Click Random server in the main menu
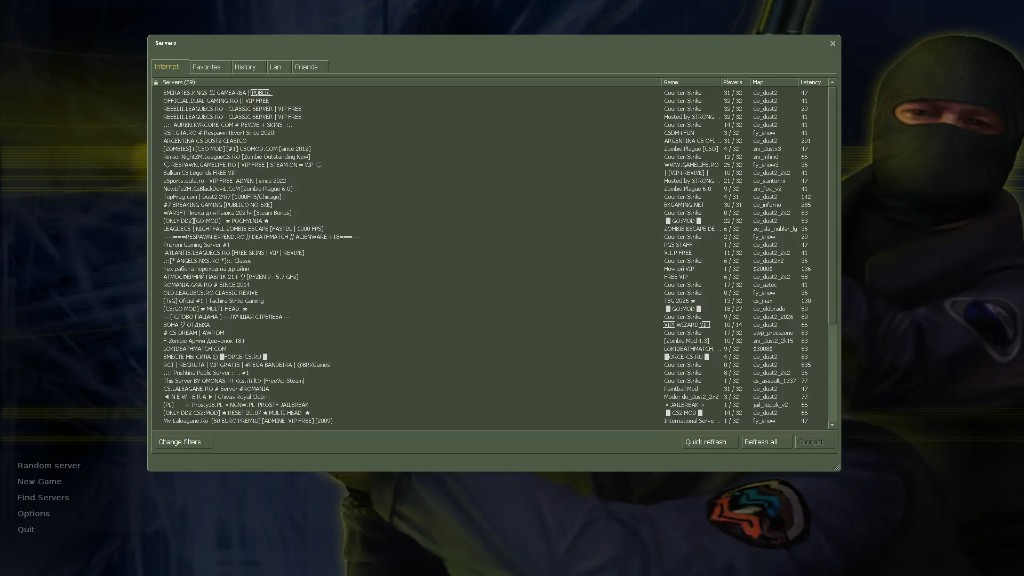The height and width of the screenshot is (576, 1024). coord(49,466)
